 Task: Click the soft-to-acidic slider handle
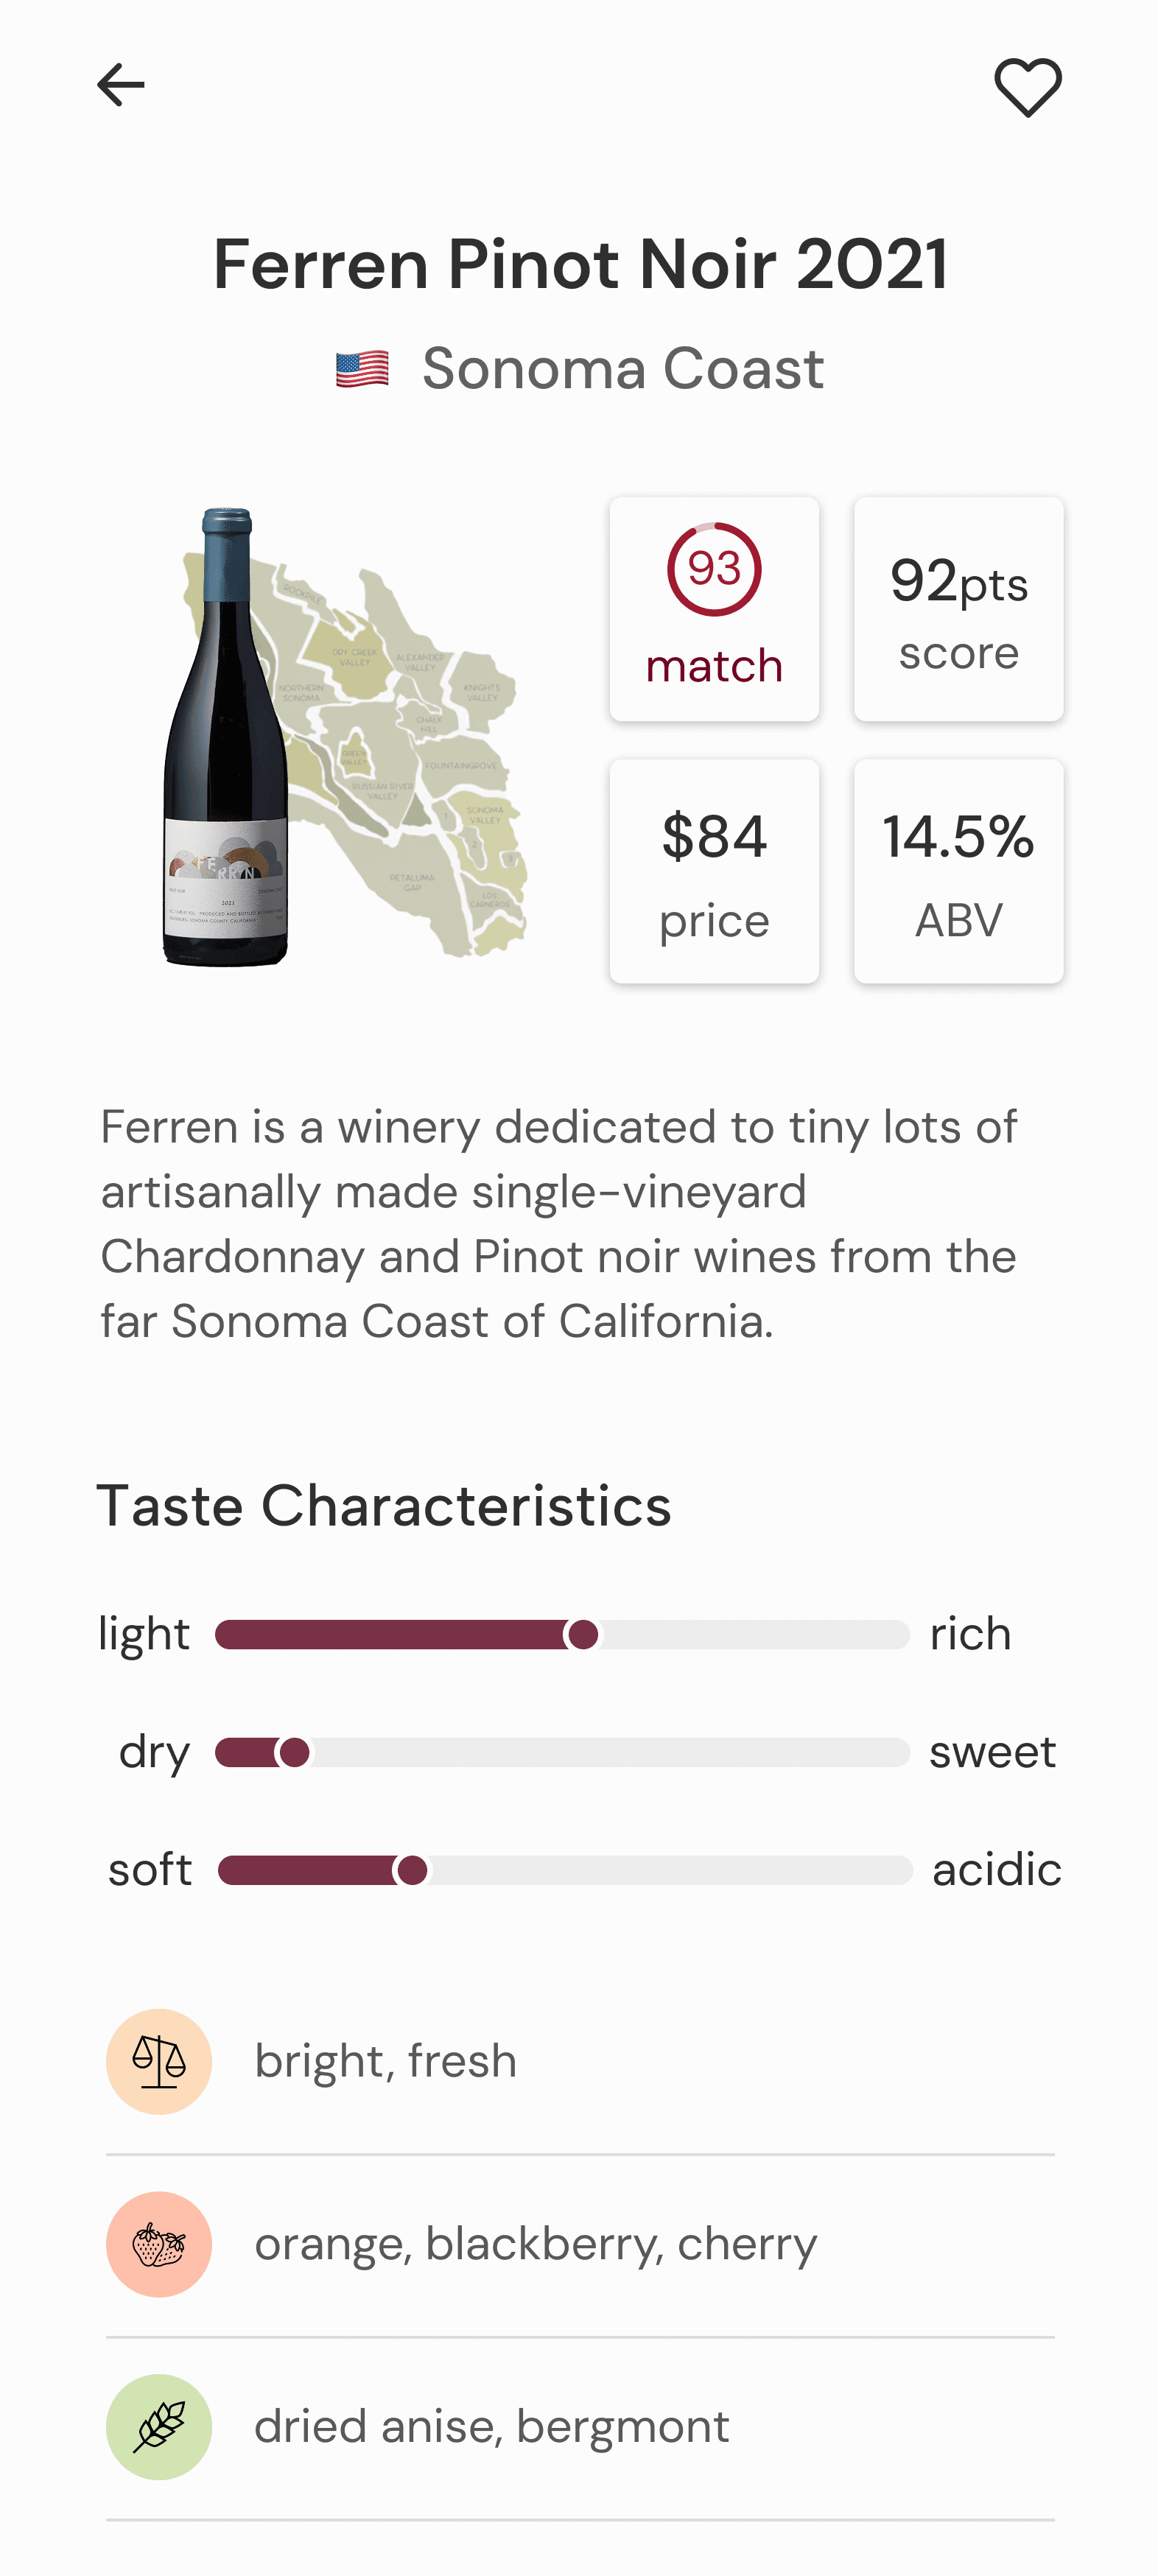click(x=411, y=1870)
